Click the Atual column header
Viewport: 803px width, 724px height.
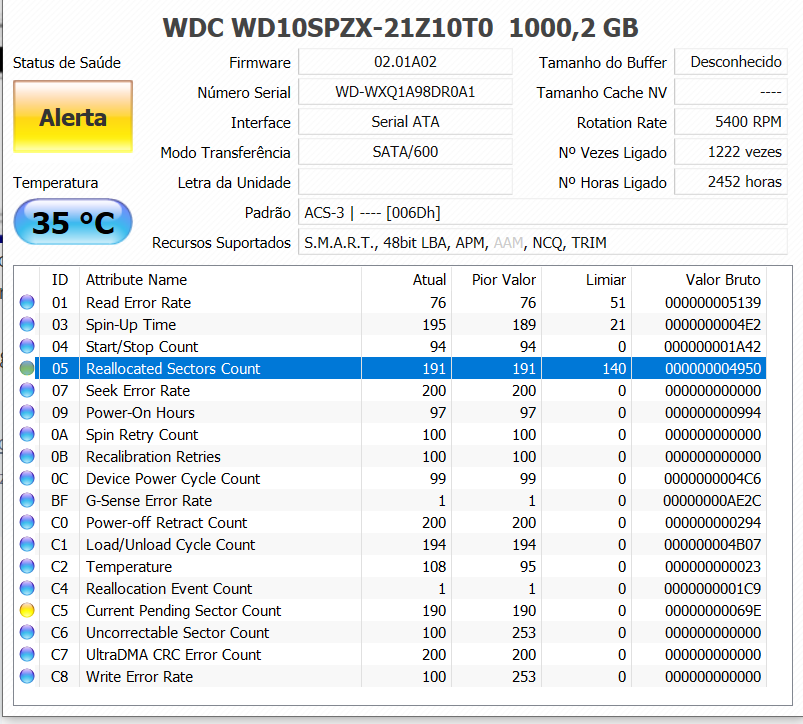click(x=407, y=280)
